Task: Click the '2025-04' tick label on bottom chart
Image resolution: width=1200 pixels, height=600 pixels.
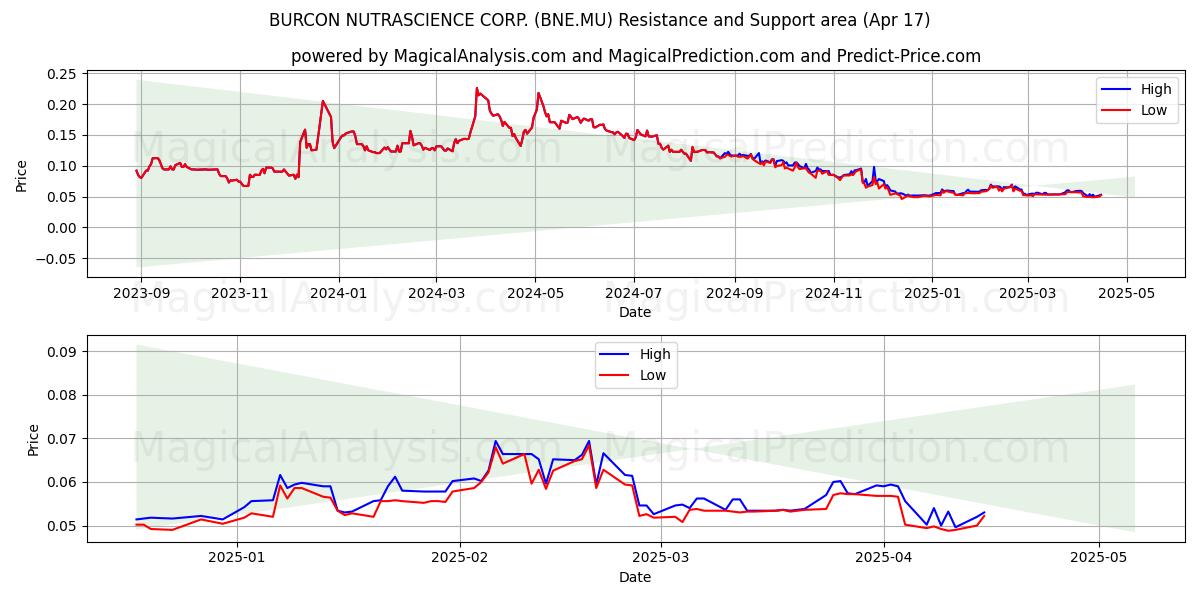Action: [884, 560]
